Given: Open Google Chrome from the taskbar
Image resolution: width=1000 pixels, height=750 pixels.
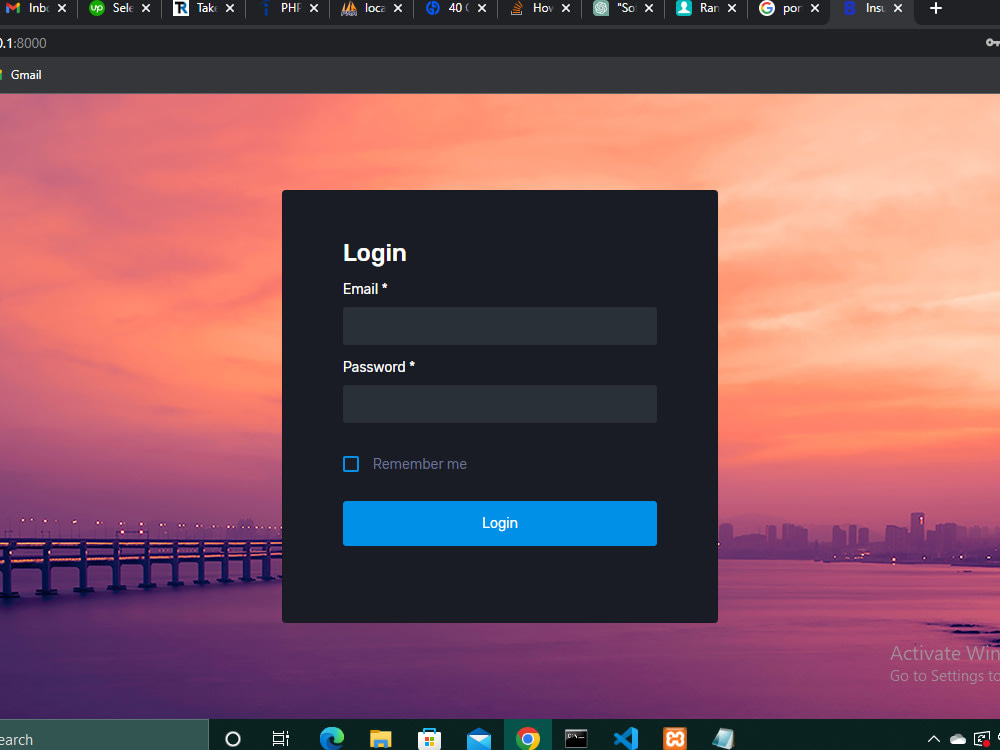Looking at the screenshot, I should pos(527,738).
